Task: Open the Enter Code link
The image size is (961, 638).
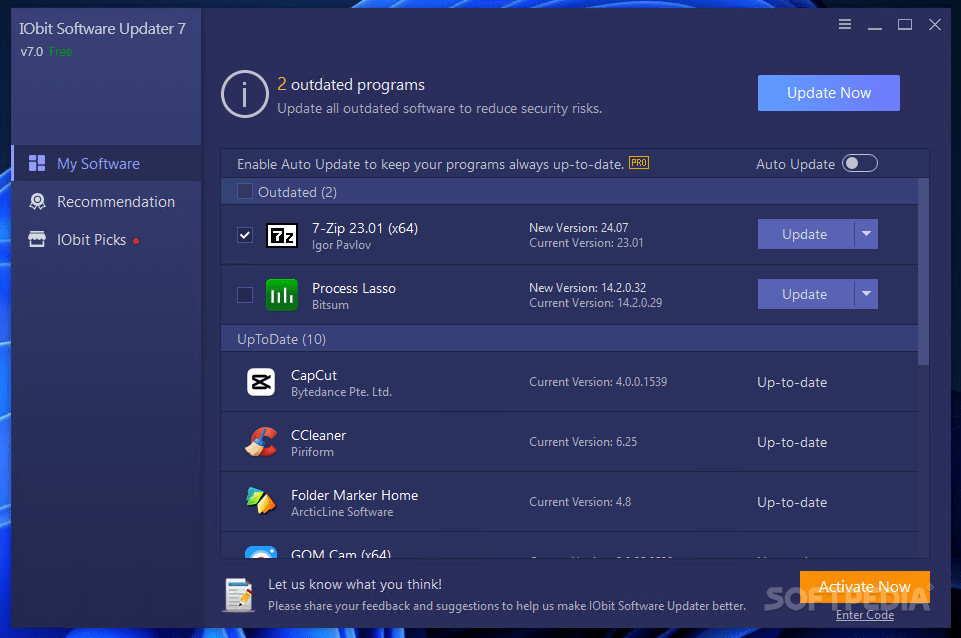Action: pos(864,615)
